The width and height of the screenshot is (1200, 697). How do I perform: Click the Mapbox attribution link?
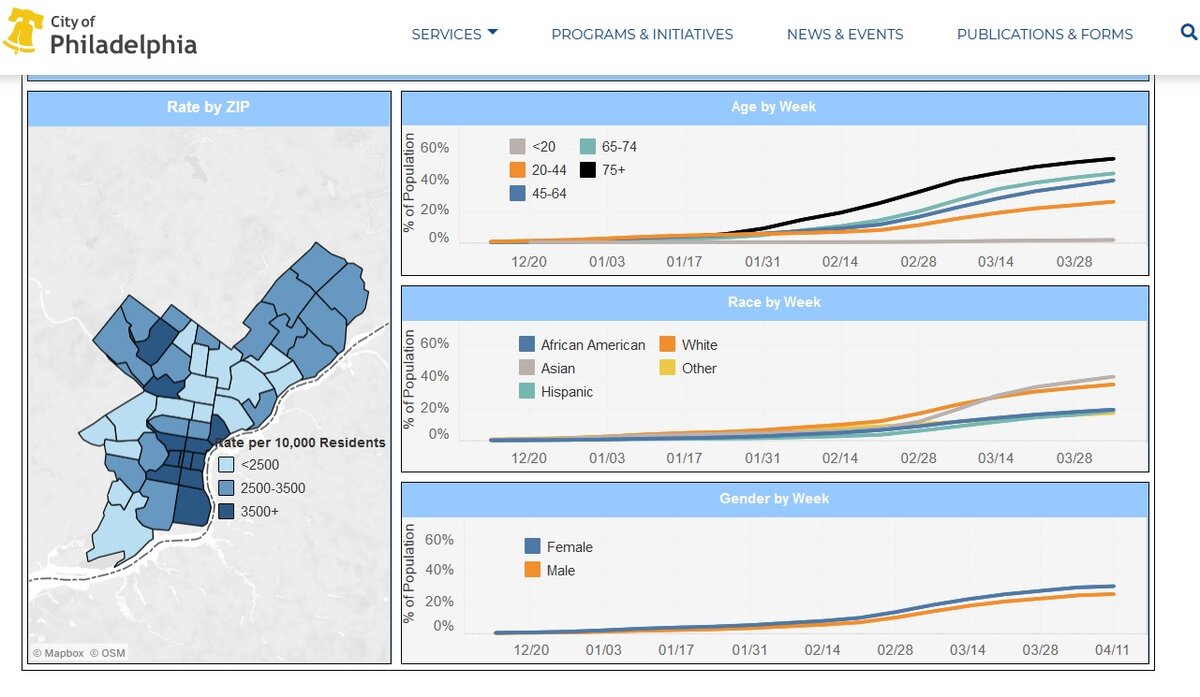pyautogui.click(x=56, y=653)
